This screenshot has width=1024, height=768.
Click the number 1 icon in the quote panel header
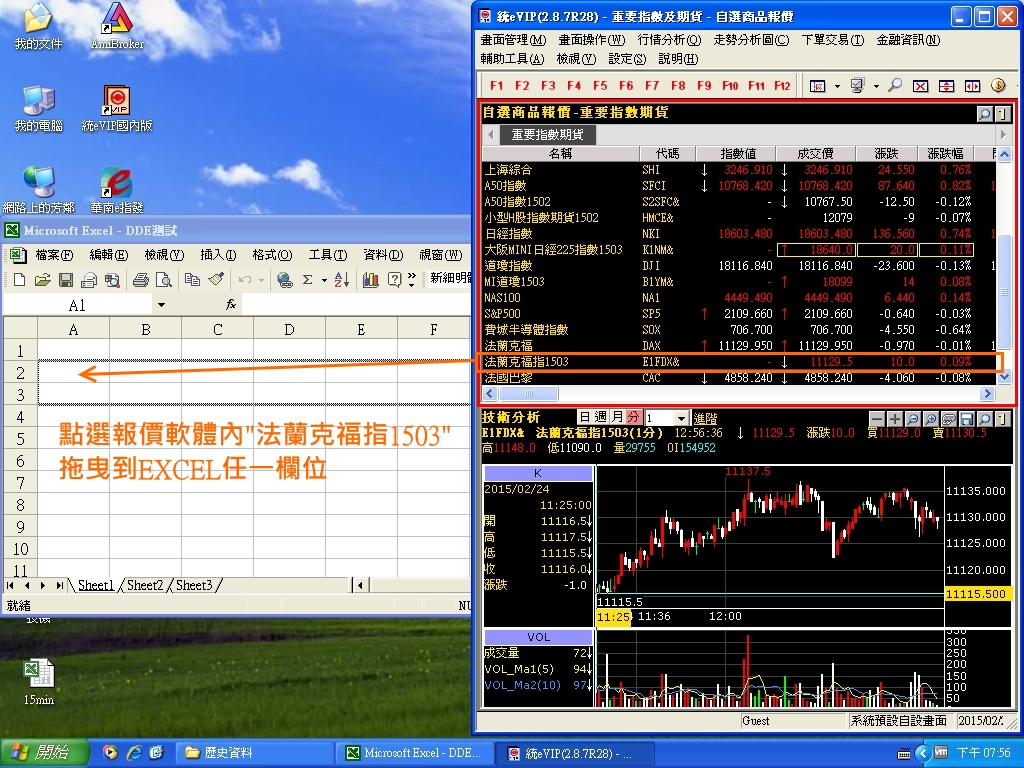pos(1002,114)
